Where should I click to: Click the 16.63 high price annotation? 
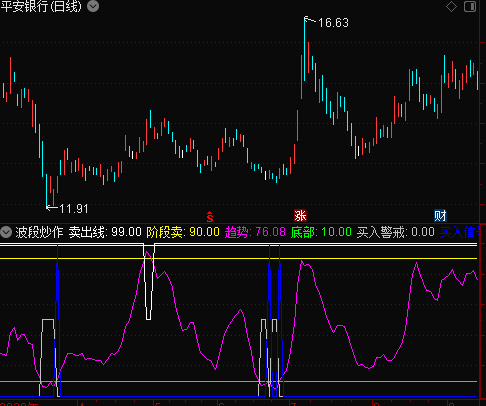(333, 23)
